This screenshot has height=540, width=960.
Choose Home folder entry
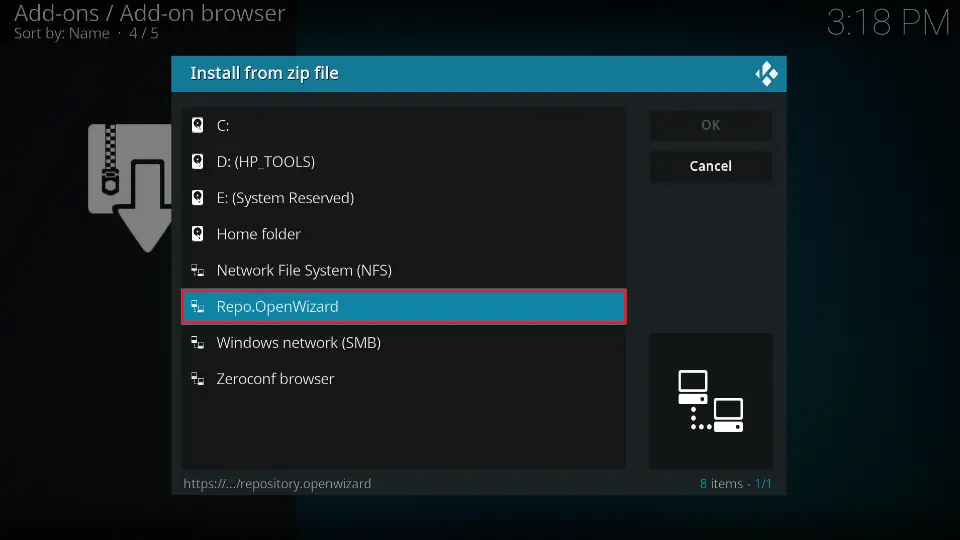pyautogui.click(x=403, y=234)
